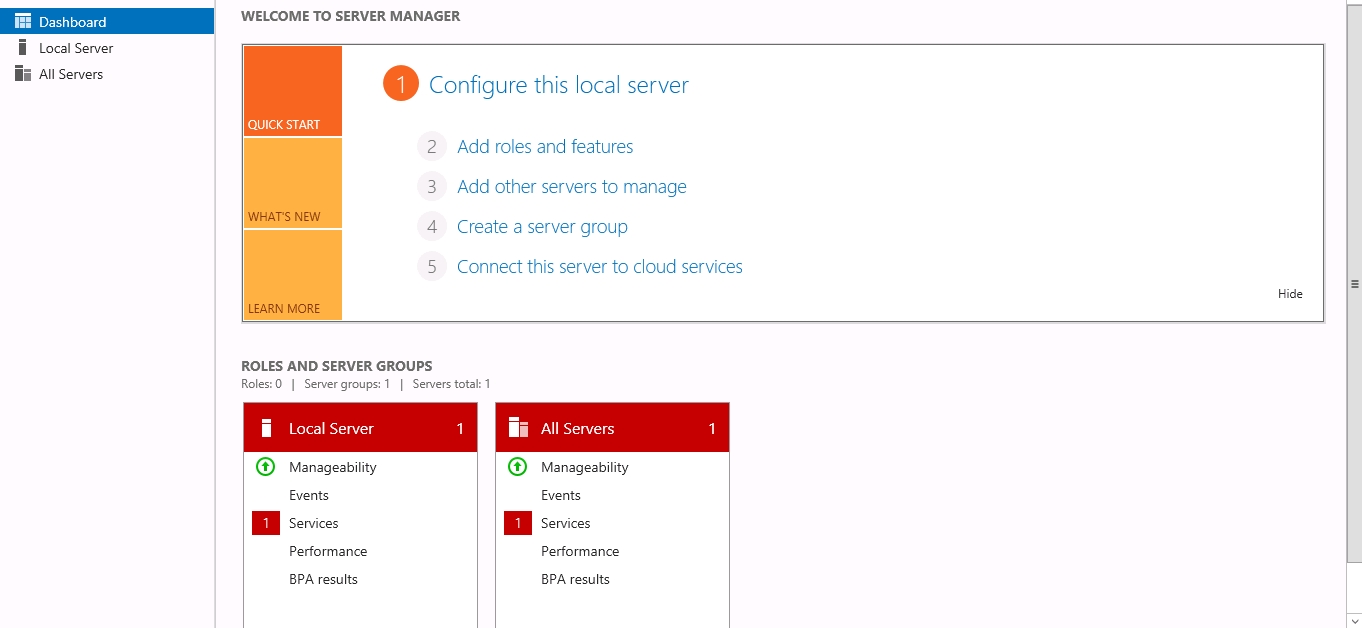Open Dashboard in the left navigation
Screen dimensions: 1362x628
pyautogui.click(x=106, y=21)
